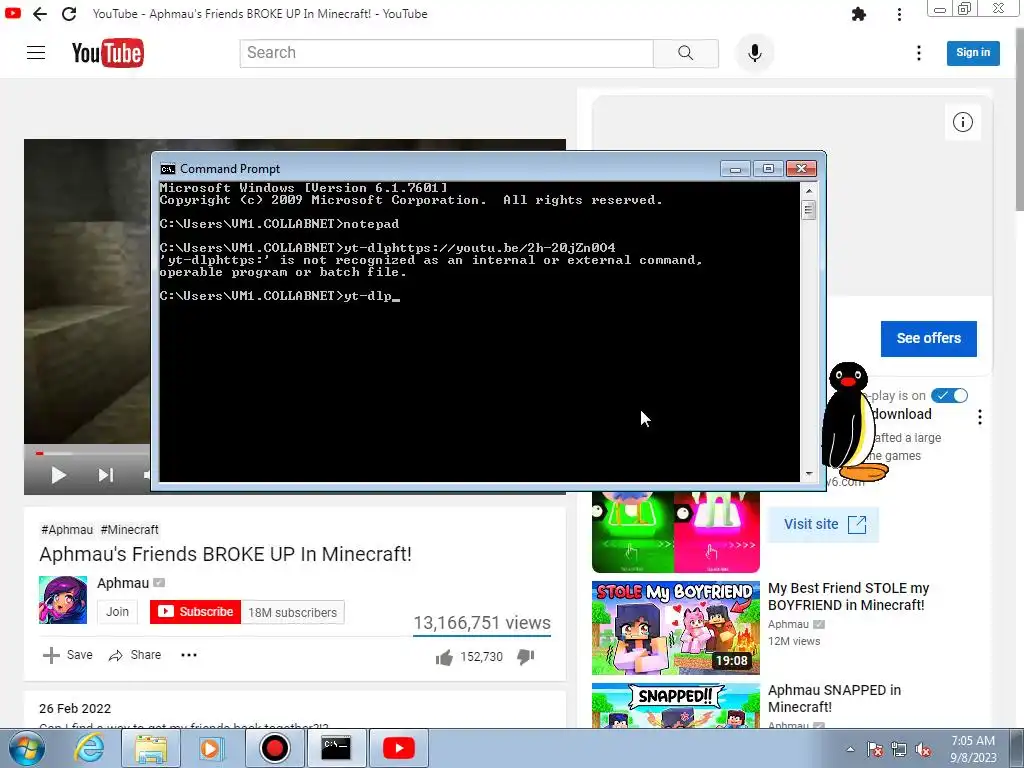This screenshot has width=1024, height=768.
Task: Switch to YouTube taskbar button
Action: [x=398, y=748]
